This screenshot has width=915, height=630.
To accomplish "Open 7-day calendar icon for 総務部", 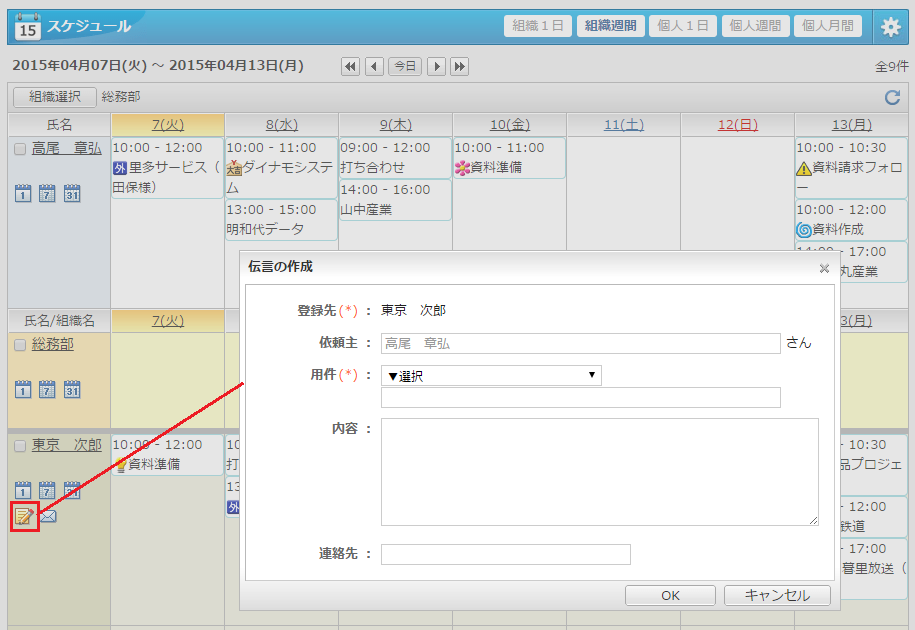I will pyautogui.click(x=47, y=389).
